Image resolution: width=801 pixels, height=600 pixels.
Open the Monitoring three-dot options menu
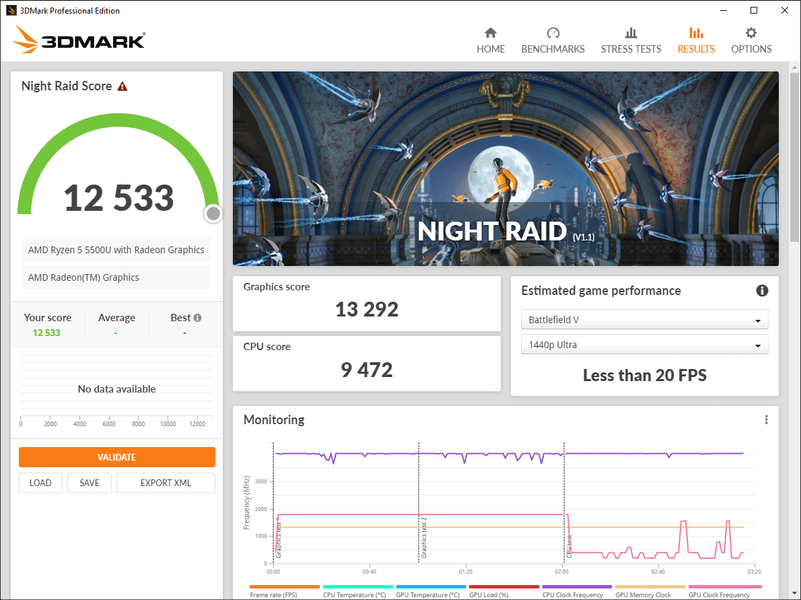(x=766, y=419)
